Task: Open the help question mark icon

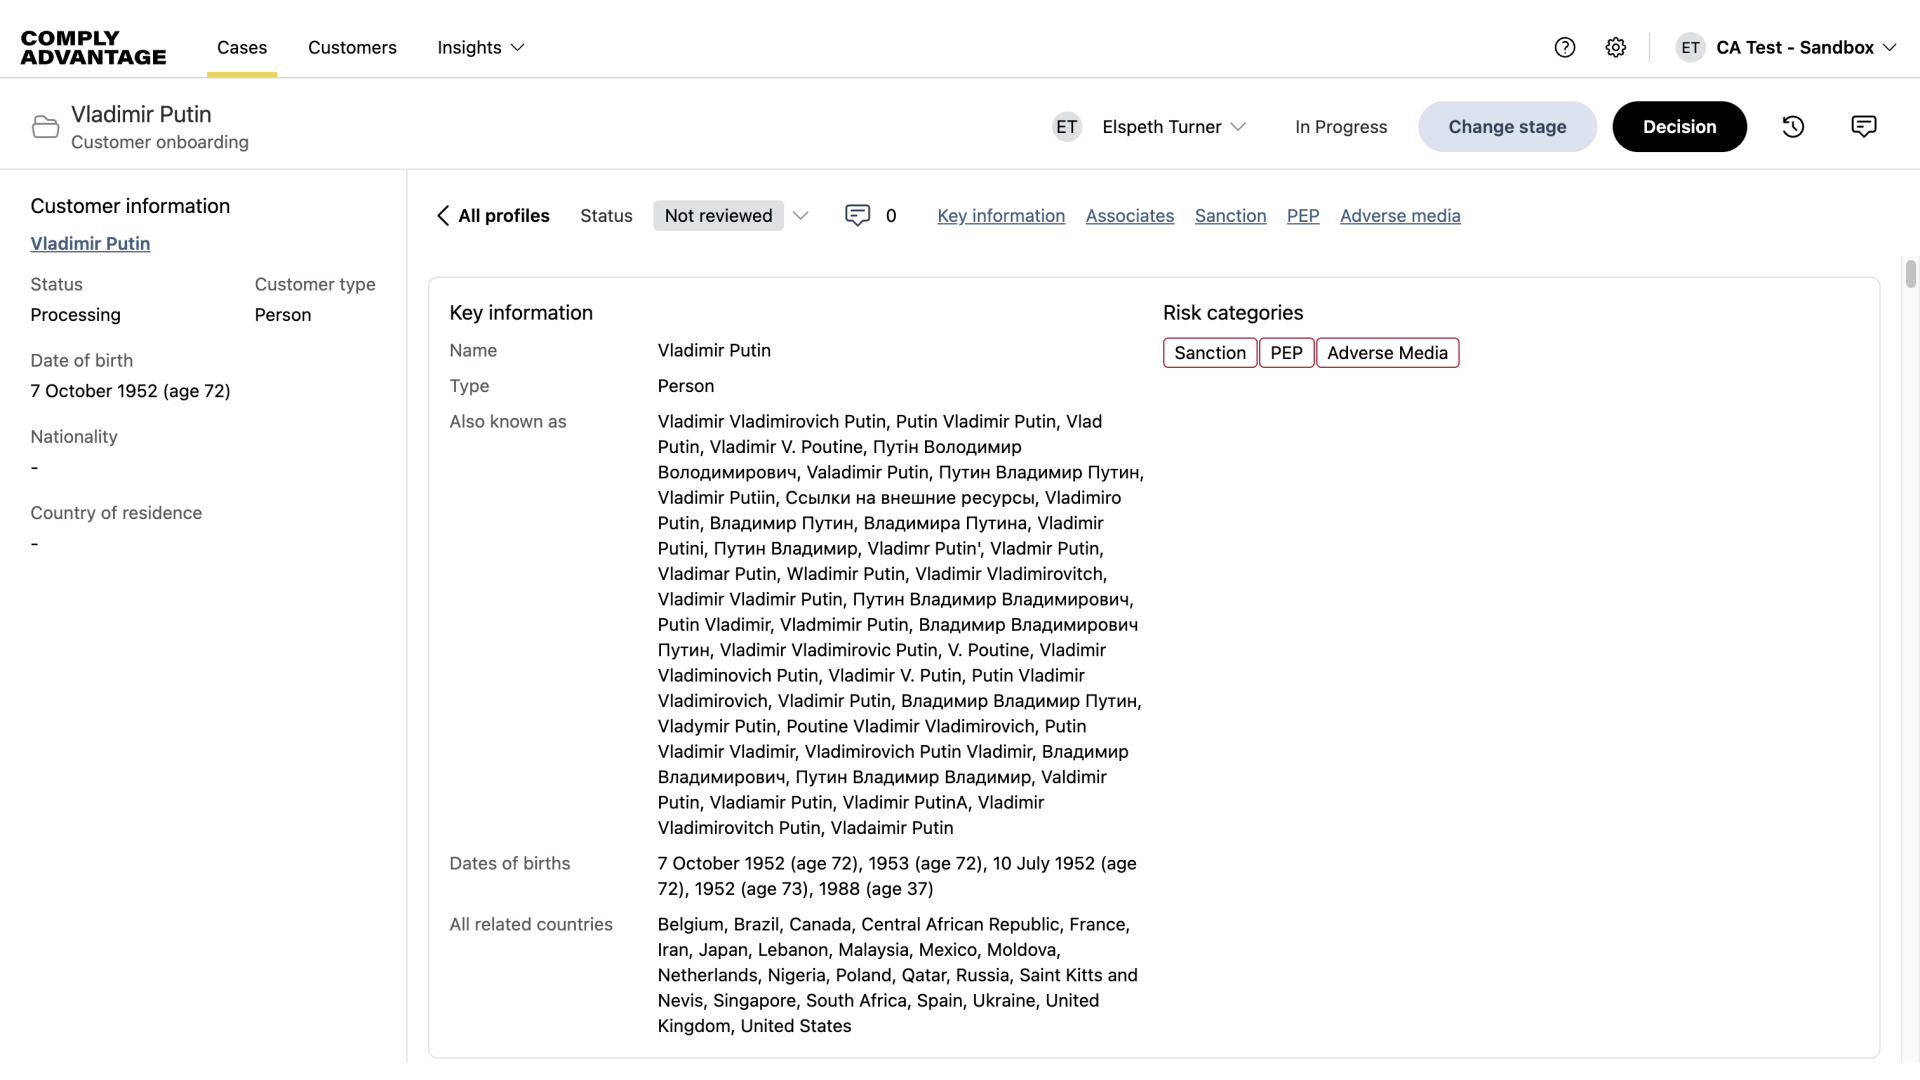Action: (x=1564, y=47)
